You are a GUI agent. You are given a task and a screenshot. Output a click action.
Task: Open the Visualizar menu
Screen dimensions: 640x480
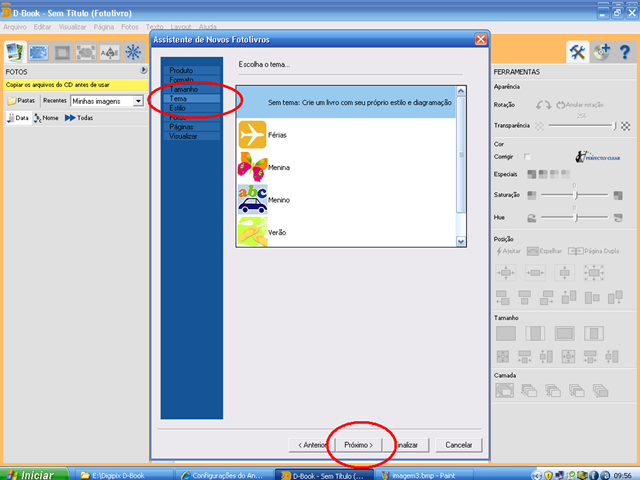[72, 27]
